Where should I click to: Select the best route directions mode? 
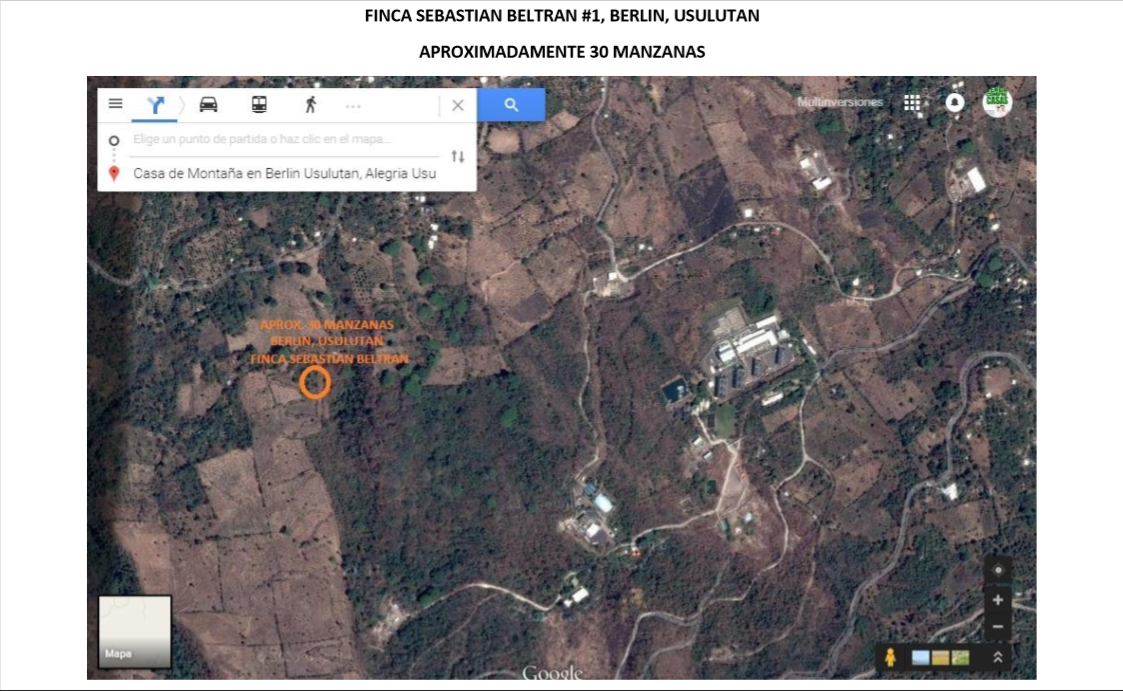[x=155, y=105]
